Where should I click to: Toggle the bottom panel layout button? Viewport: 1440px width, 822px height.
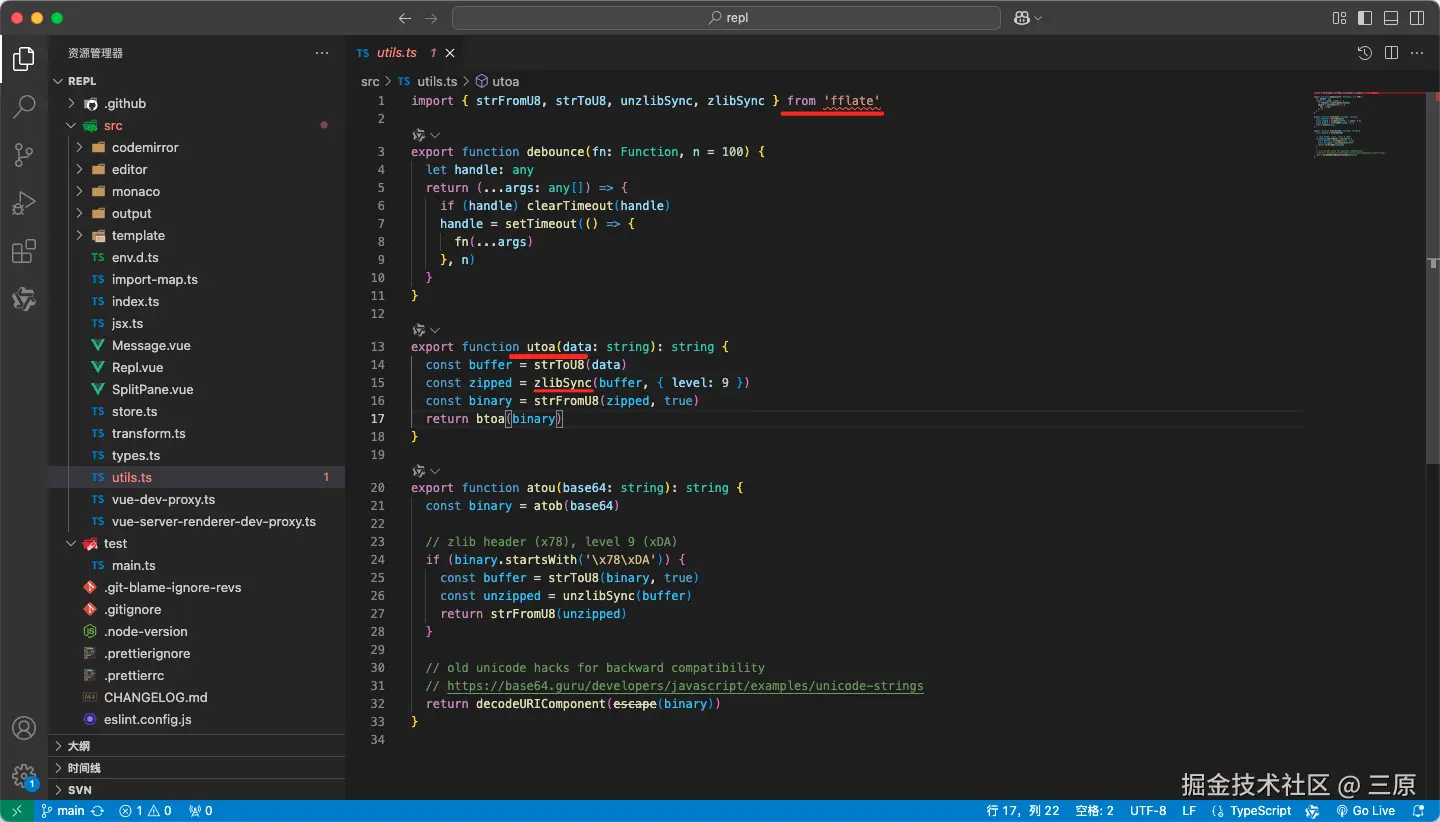(x=1391, y=18)
